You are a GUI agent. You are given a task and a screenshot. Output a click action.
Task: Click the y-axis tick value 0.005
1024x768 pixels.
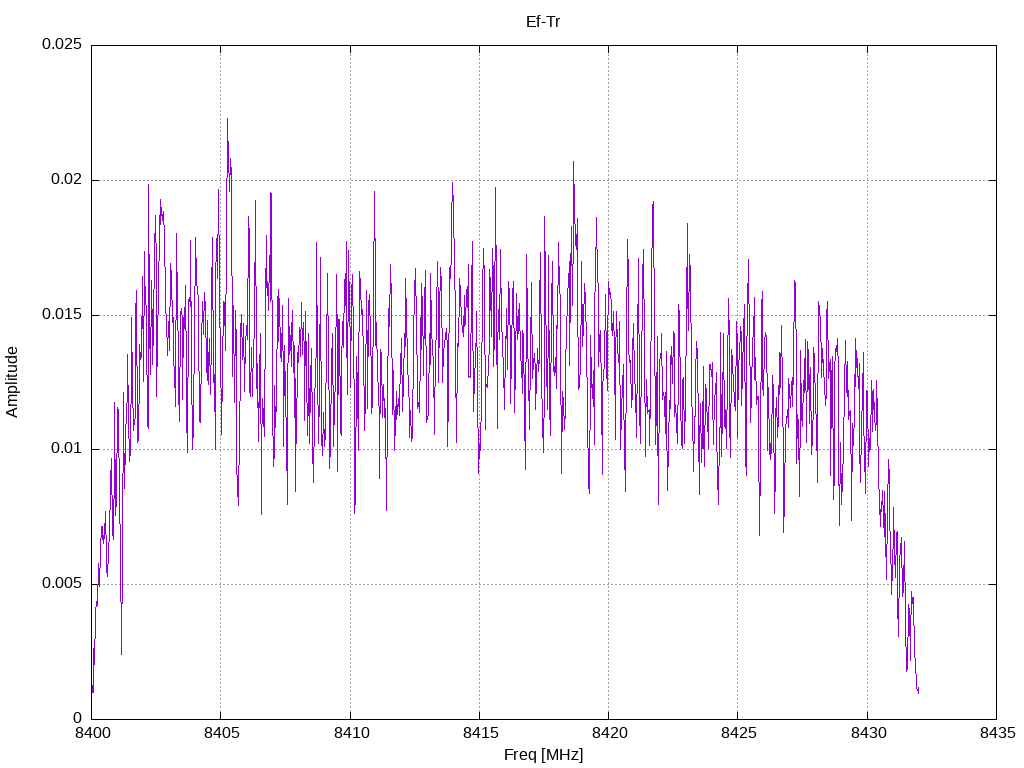(x=62, y=583)
